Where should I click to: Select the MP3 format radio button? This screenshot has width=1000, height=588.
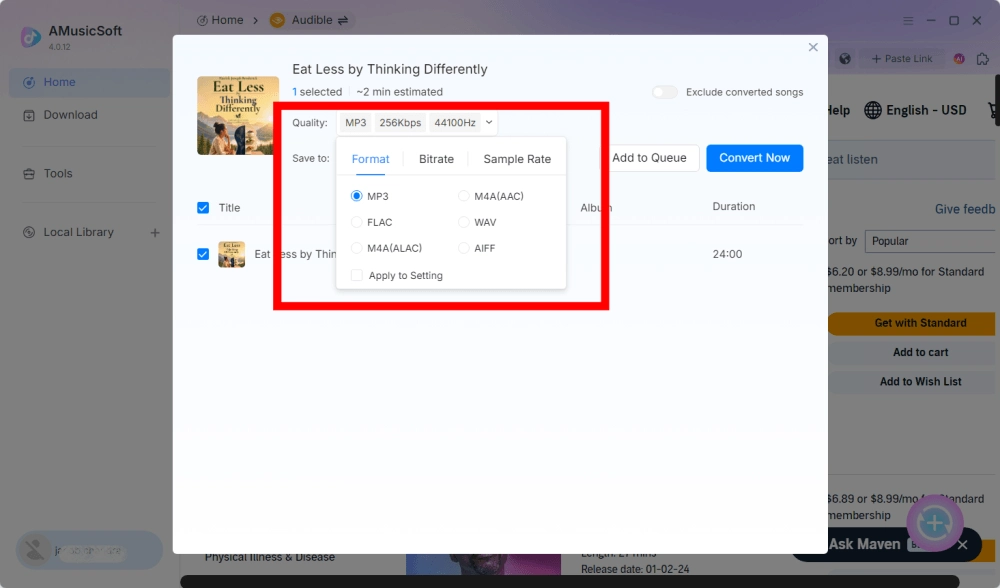point(357,196)
